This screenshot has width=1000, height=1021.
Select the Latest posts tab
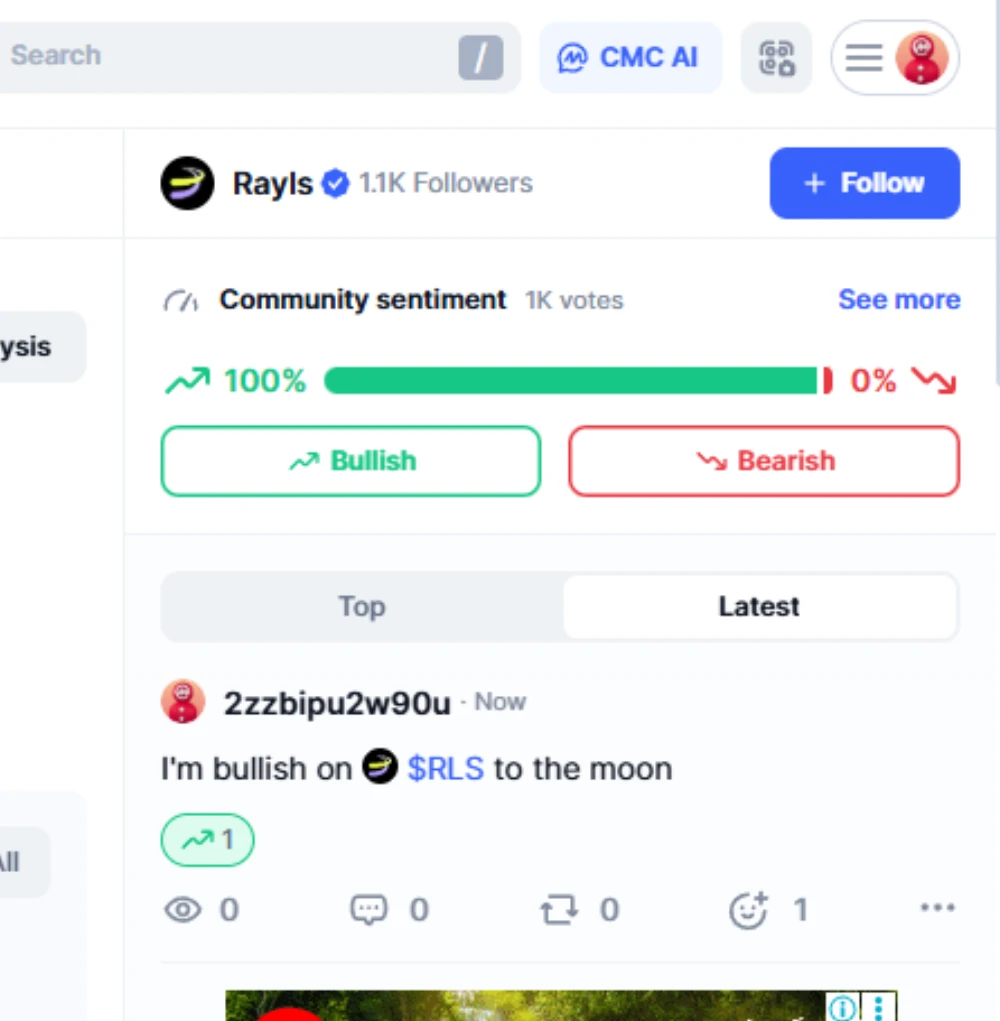click(x=759, y=606)
